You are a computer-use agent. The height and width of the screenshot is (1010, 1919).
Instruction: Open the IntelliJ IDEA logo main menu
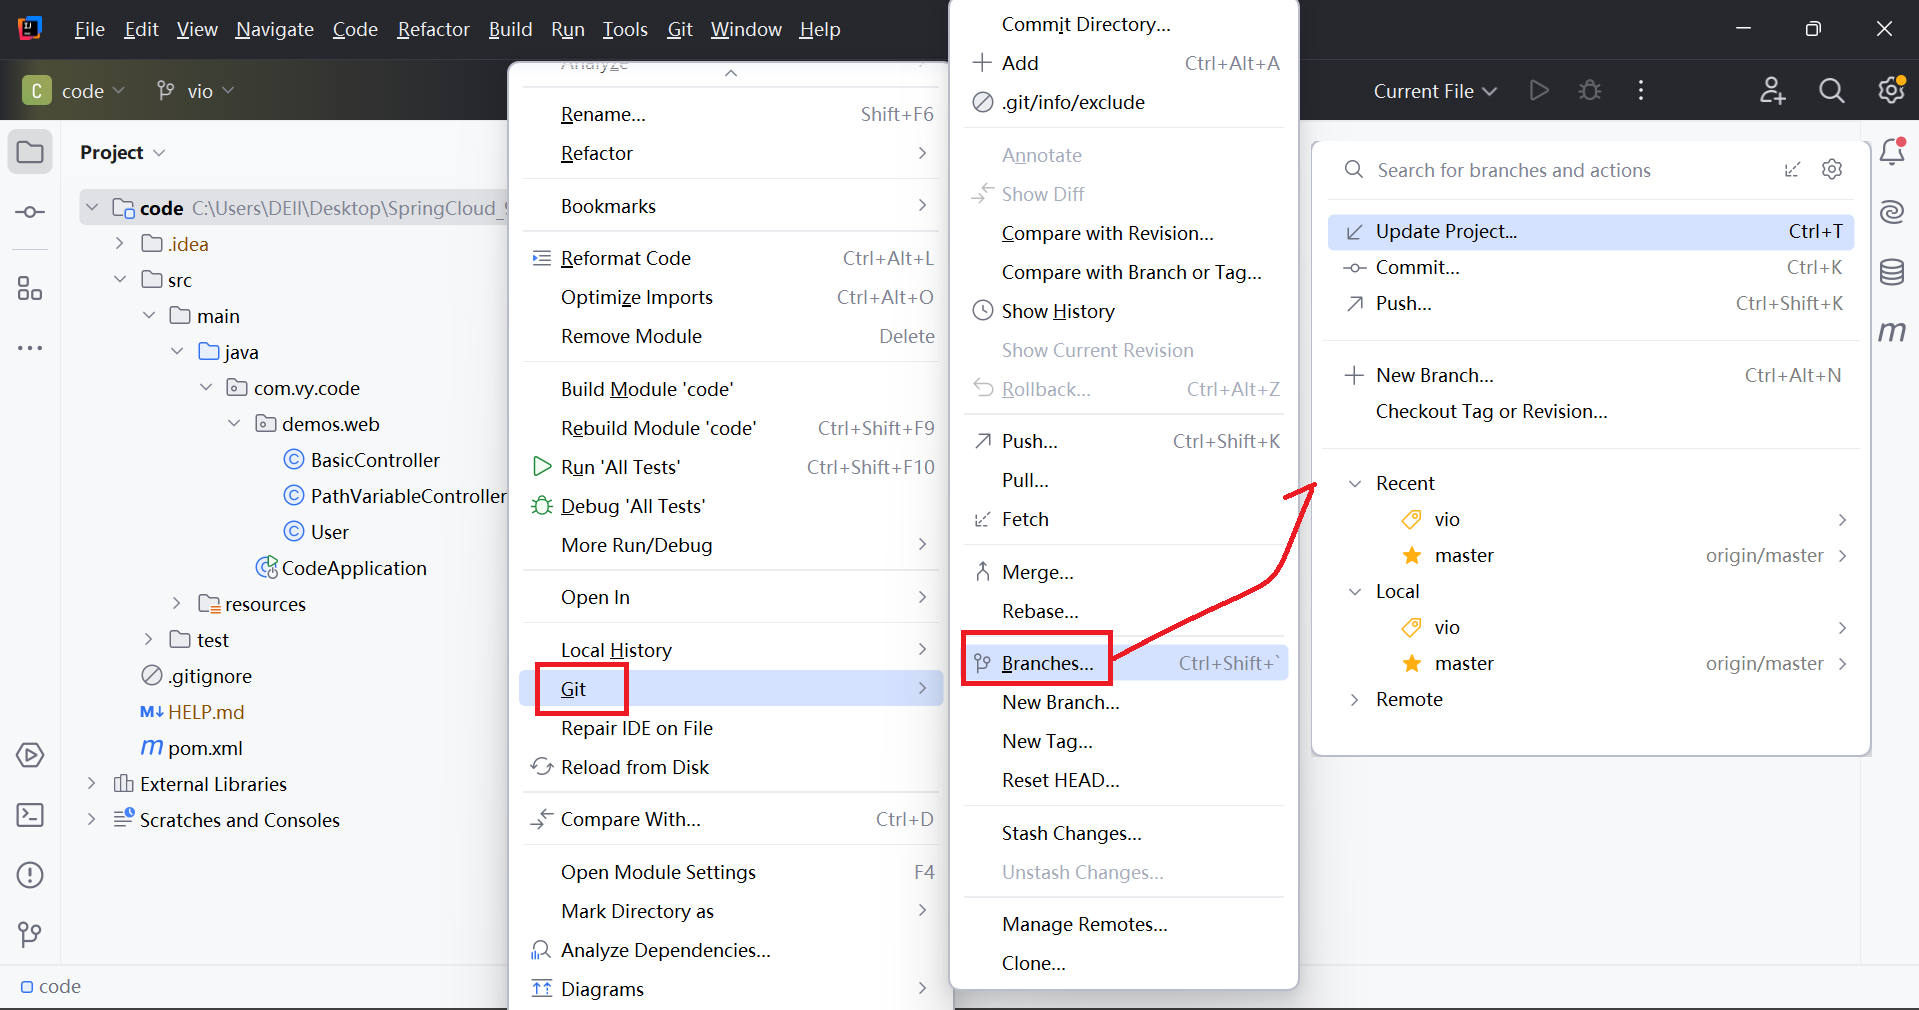click(x=30, y=29)
